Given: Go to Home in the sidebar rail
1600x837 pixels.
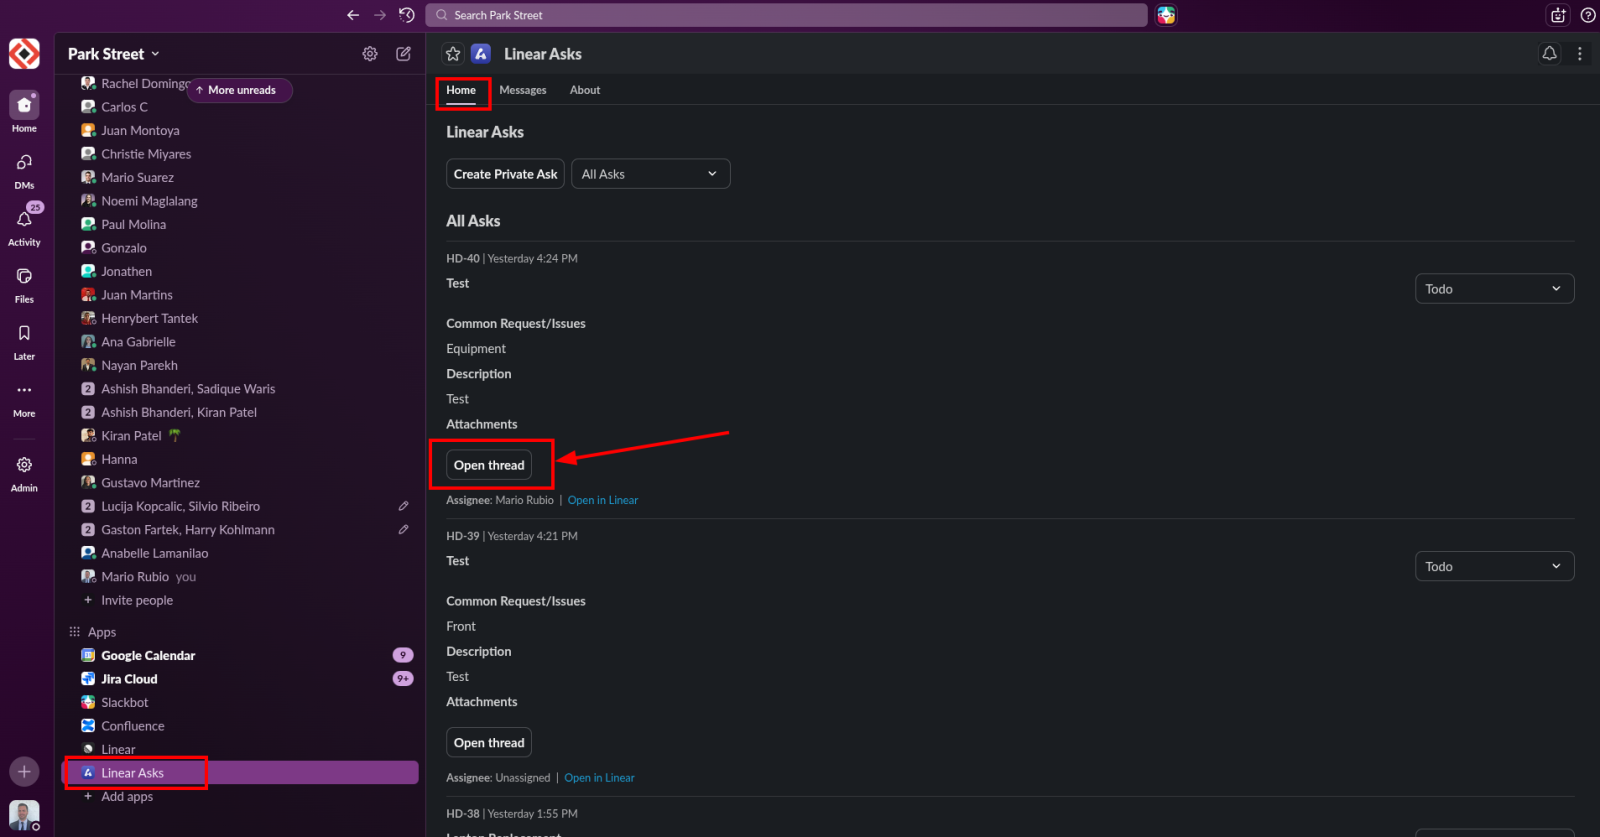Looking at the screenshot, I should (x=24, y=112).
